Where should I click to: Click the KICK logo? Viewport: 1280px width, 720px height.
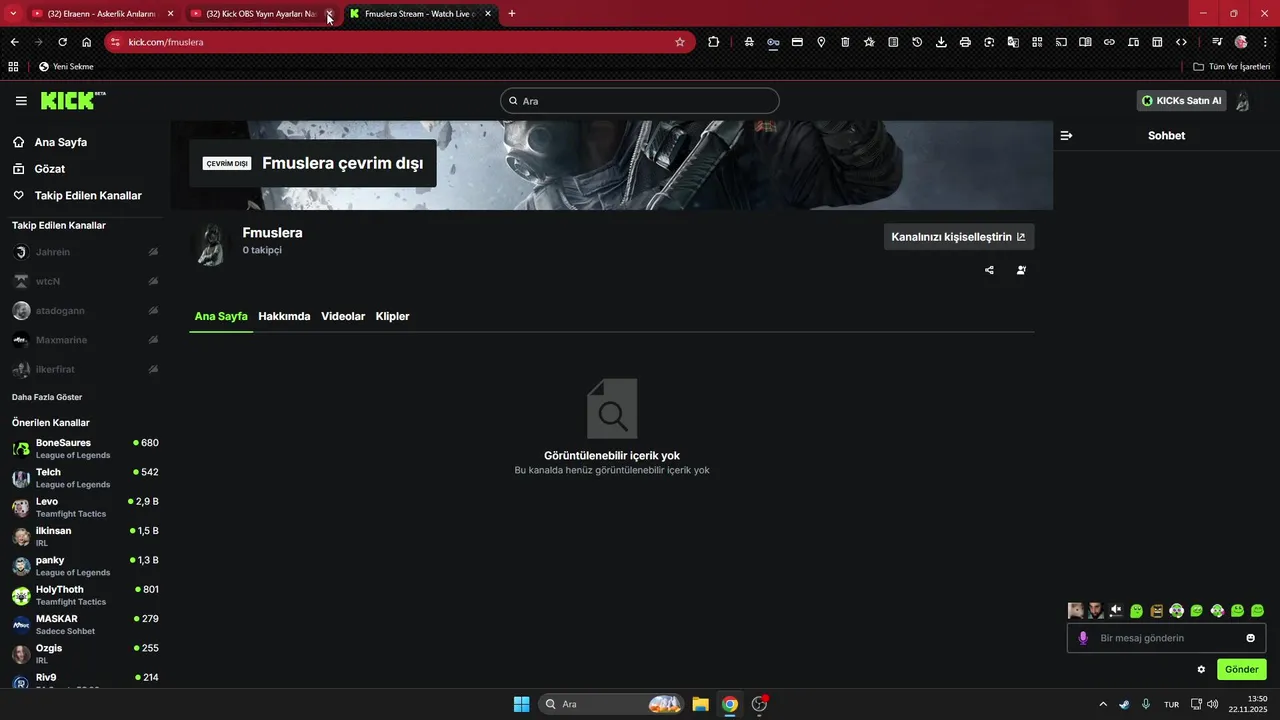coord(73,100)
